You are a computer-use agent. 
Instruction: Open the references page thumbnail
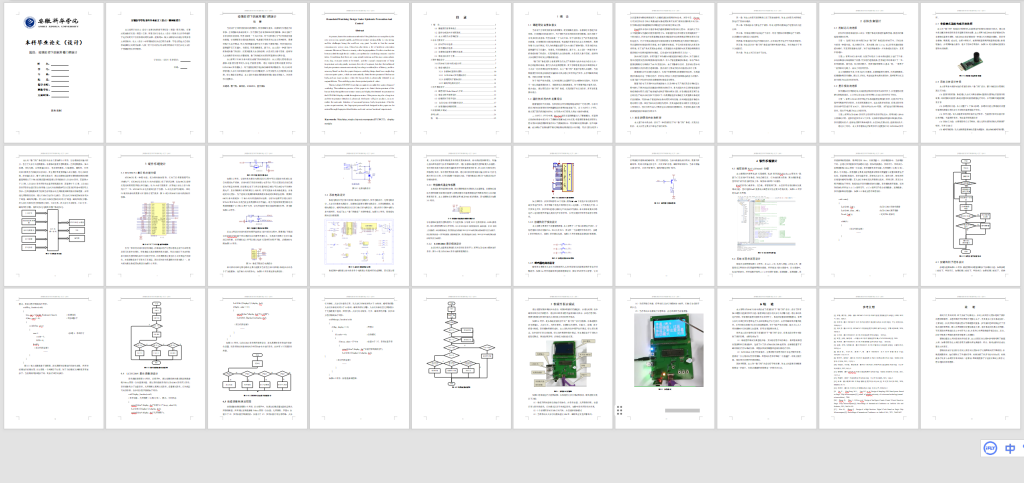[868, 358]
